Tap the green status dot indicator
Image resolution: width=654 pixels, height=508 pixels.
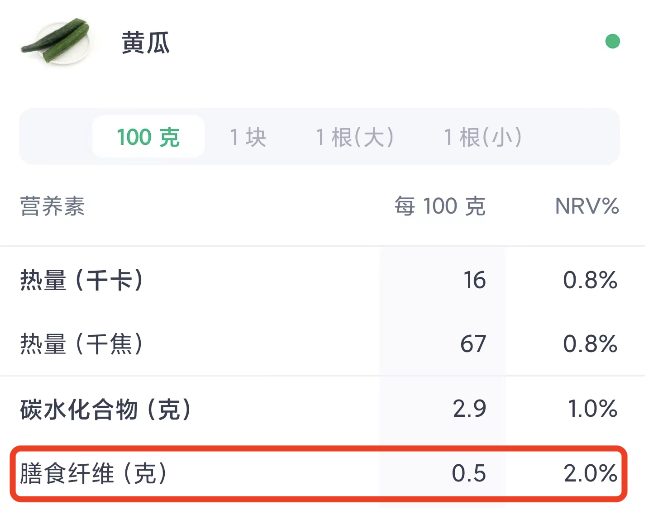(612, 41)
